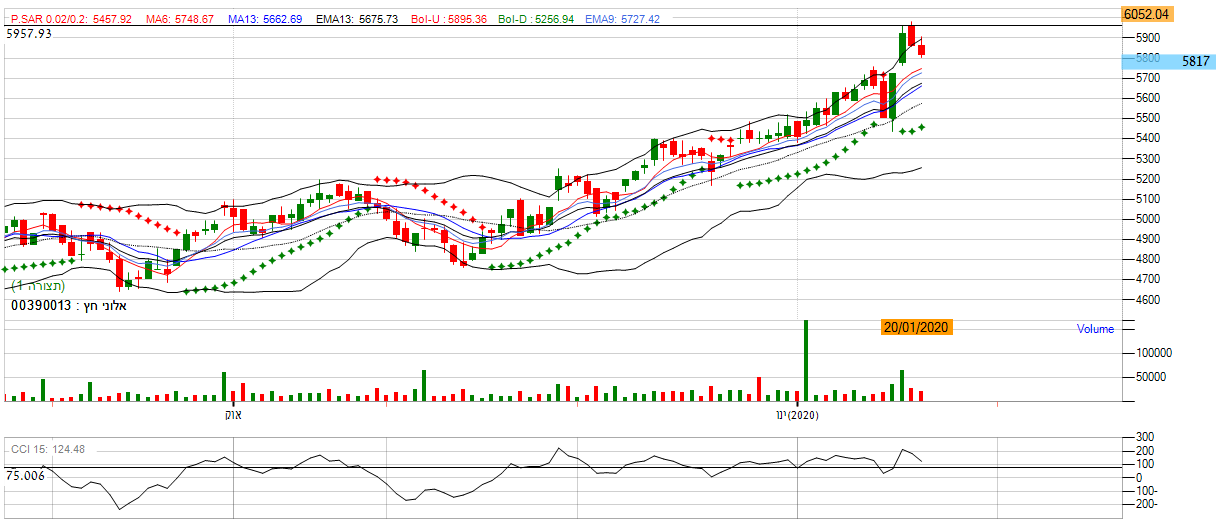This screenshot has height=530, width=1216.
Task: Select the CCI 15 indicator label
Action: tap(47, 449)
